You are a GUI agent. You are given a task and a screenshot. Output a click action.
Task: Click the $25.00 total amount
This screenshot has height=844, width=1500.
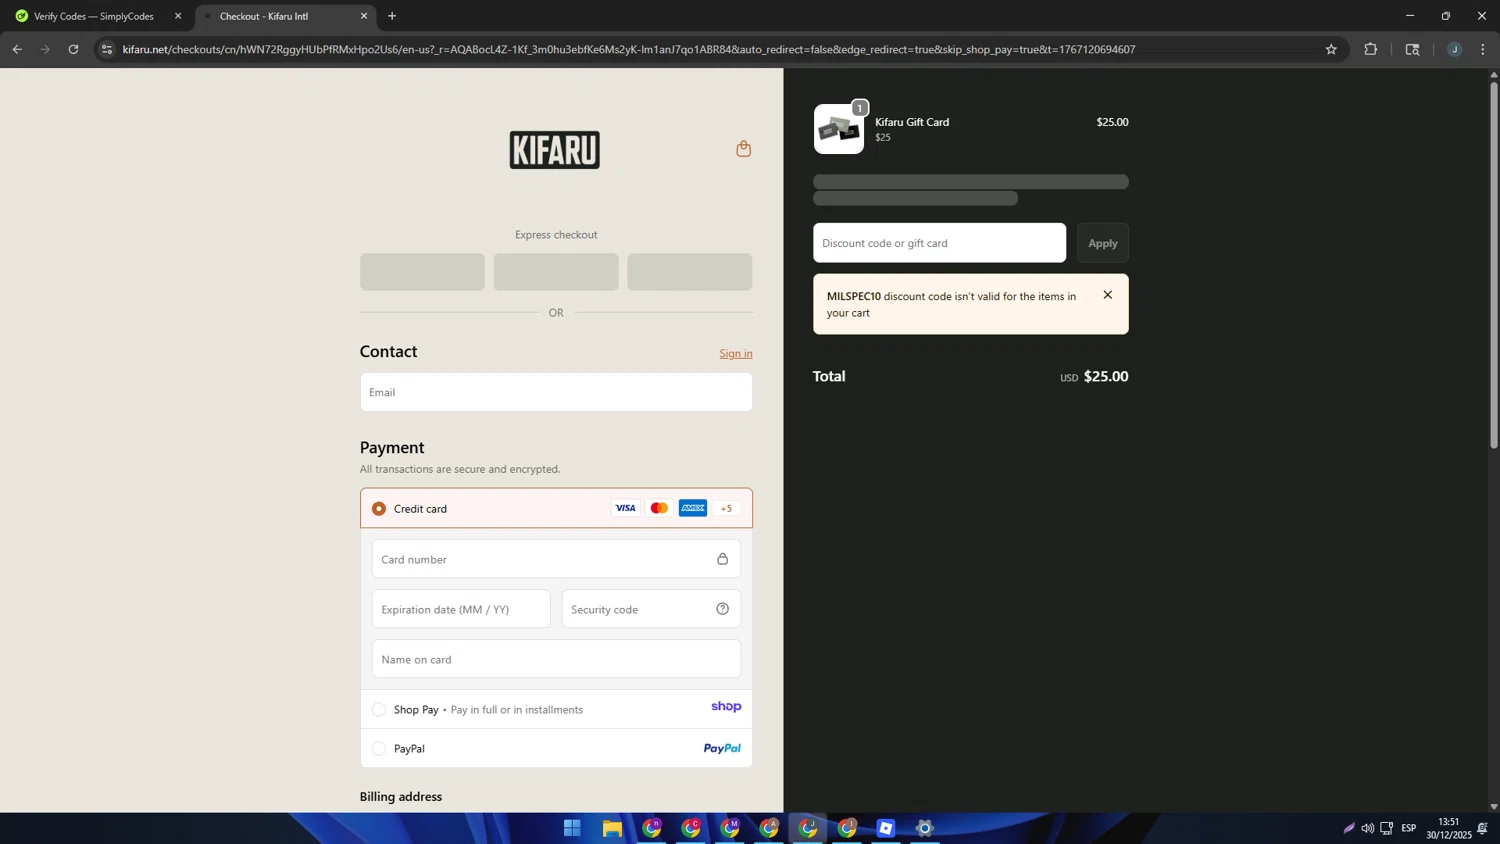[x=1106, y=377]
